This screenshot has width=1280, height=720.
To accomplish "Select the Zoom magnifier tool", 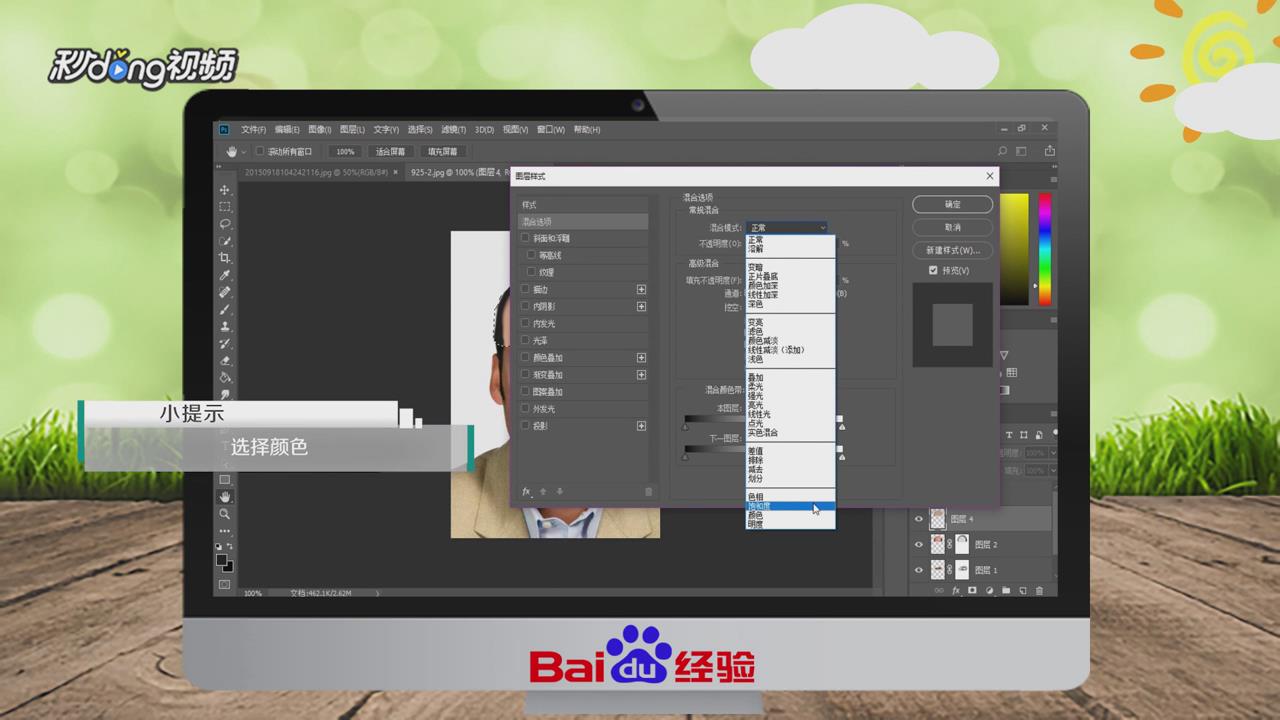I will 225,513.
